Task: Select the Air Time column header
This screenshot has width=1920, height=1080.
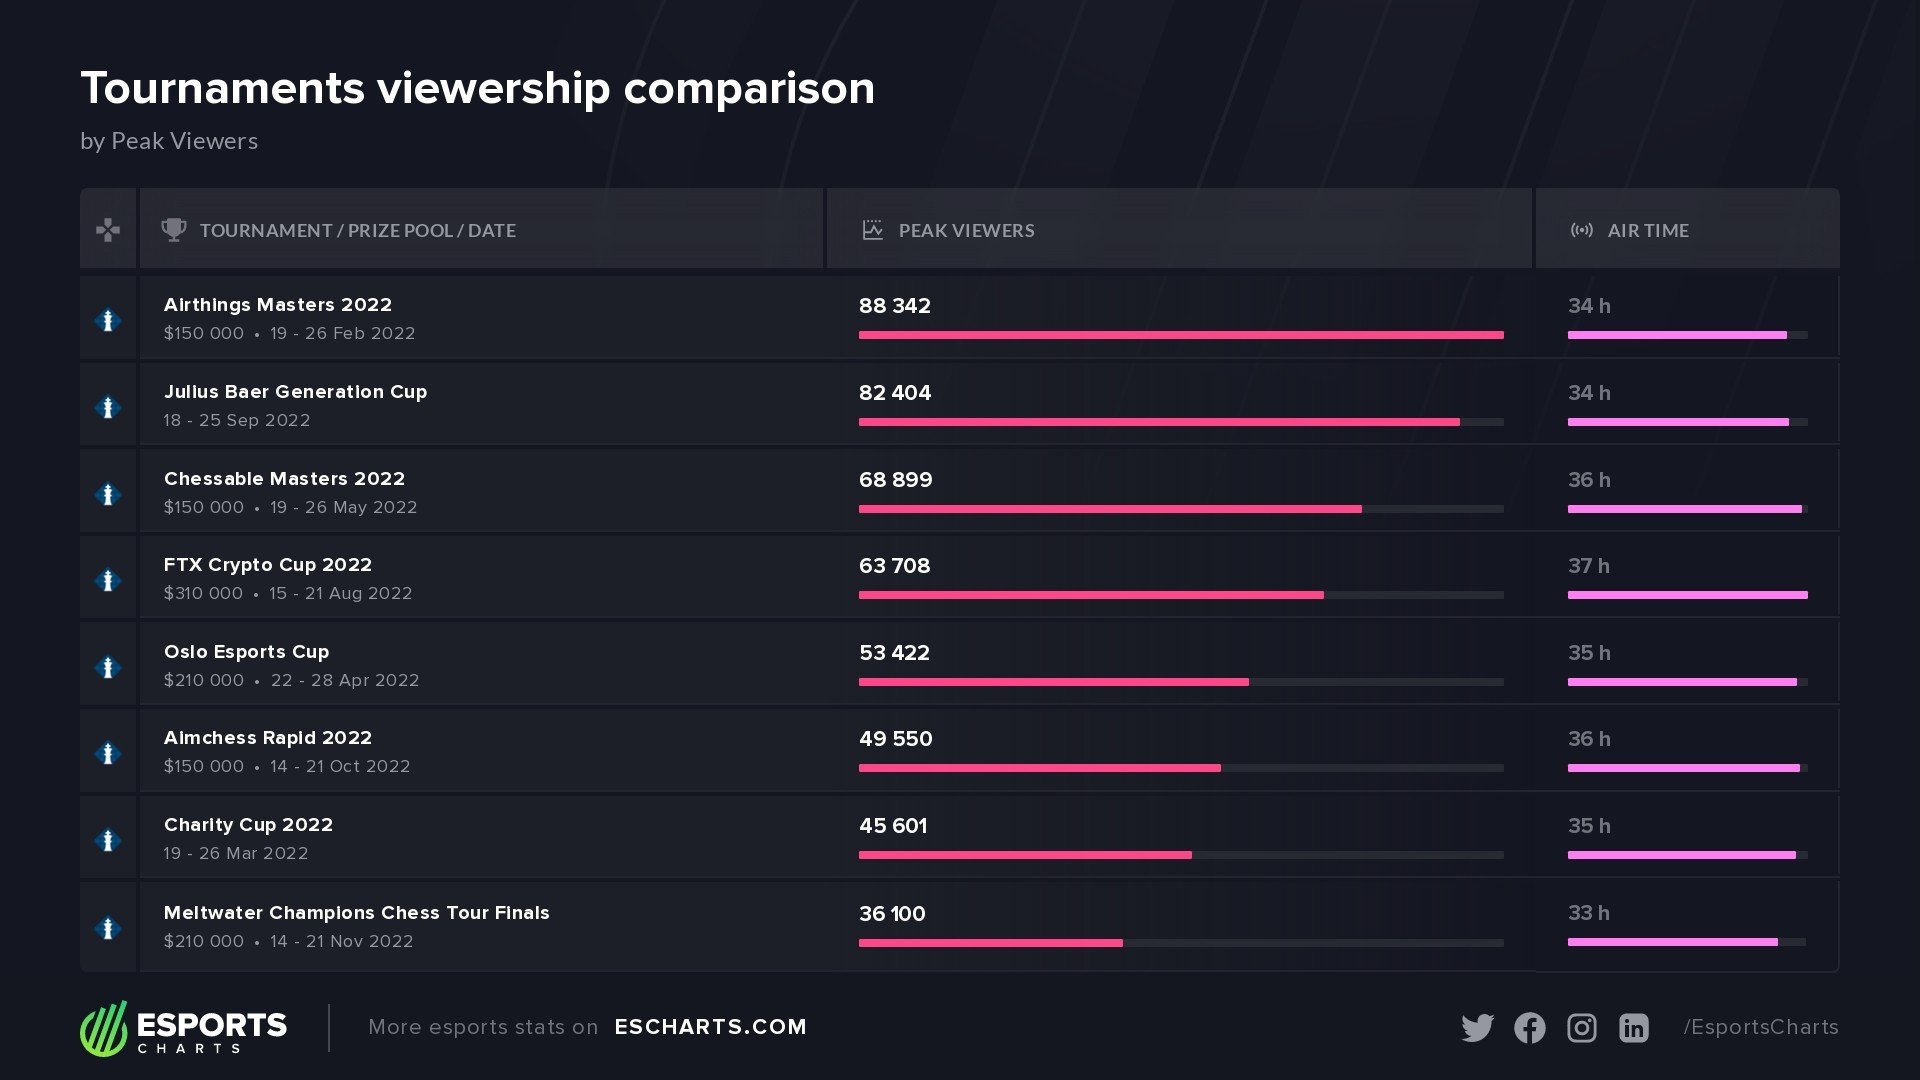Action: [x=1647, y=230]
